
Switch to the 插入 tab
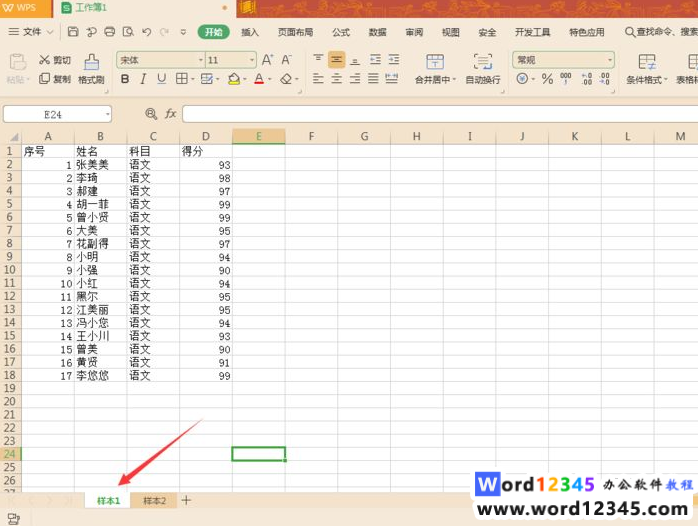click(250, 32)
